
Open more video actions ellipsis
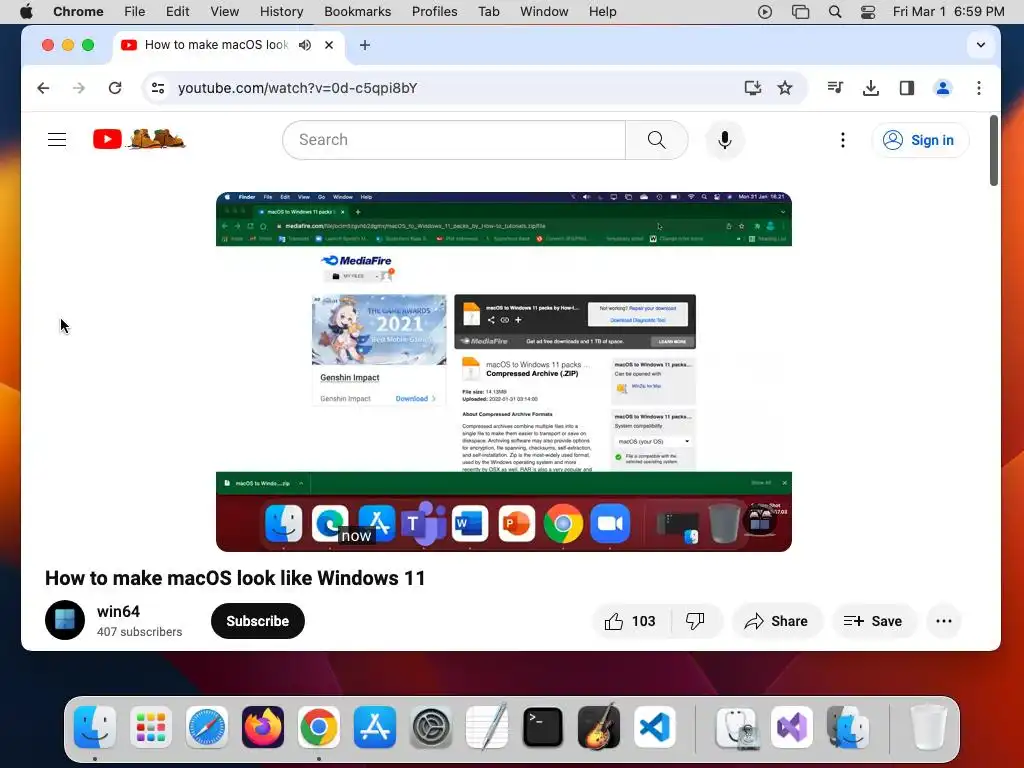coord(944,621)
